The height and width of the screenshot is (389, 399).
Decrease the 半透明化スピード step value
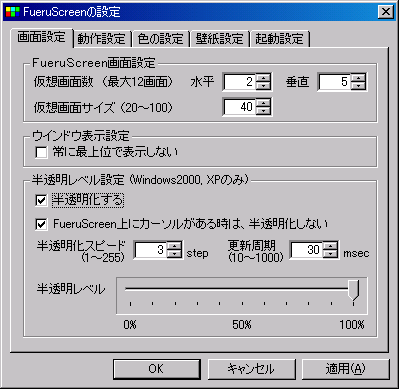point(174,254)
